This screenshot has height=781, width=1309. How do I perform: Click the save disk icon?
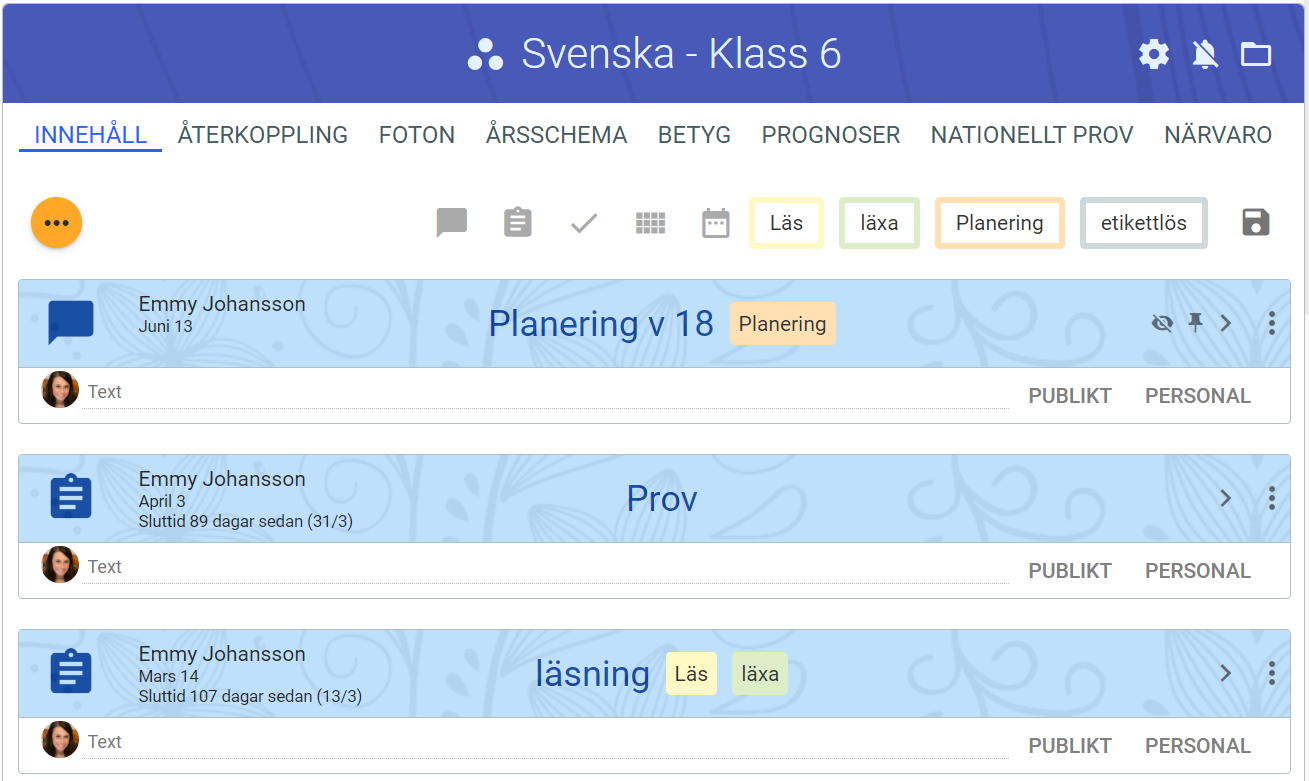point(1255,222)
